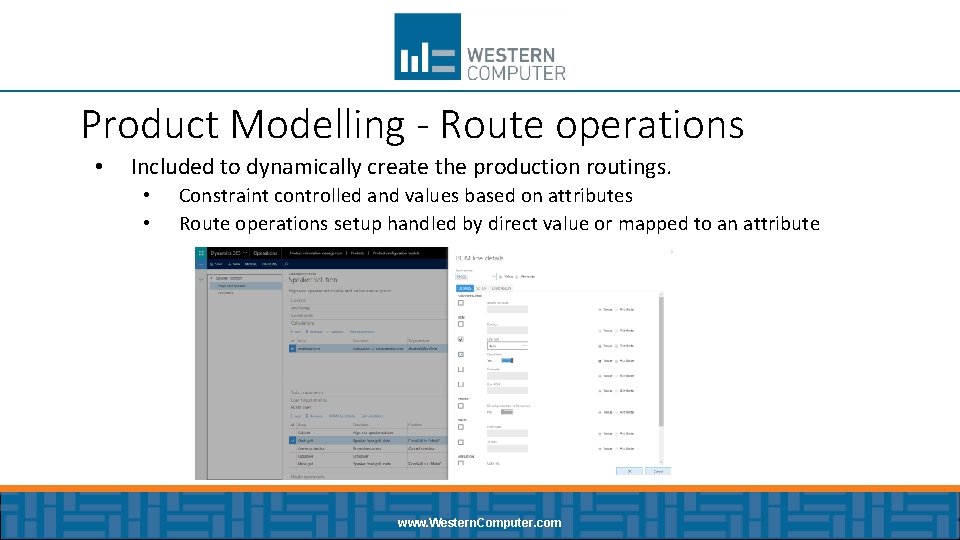Expand the collapsed left navigation pane chevron
The image size is (960, 540).
click(x=201, y=279)
